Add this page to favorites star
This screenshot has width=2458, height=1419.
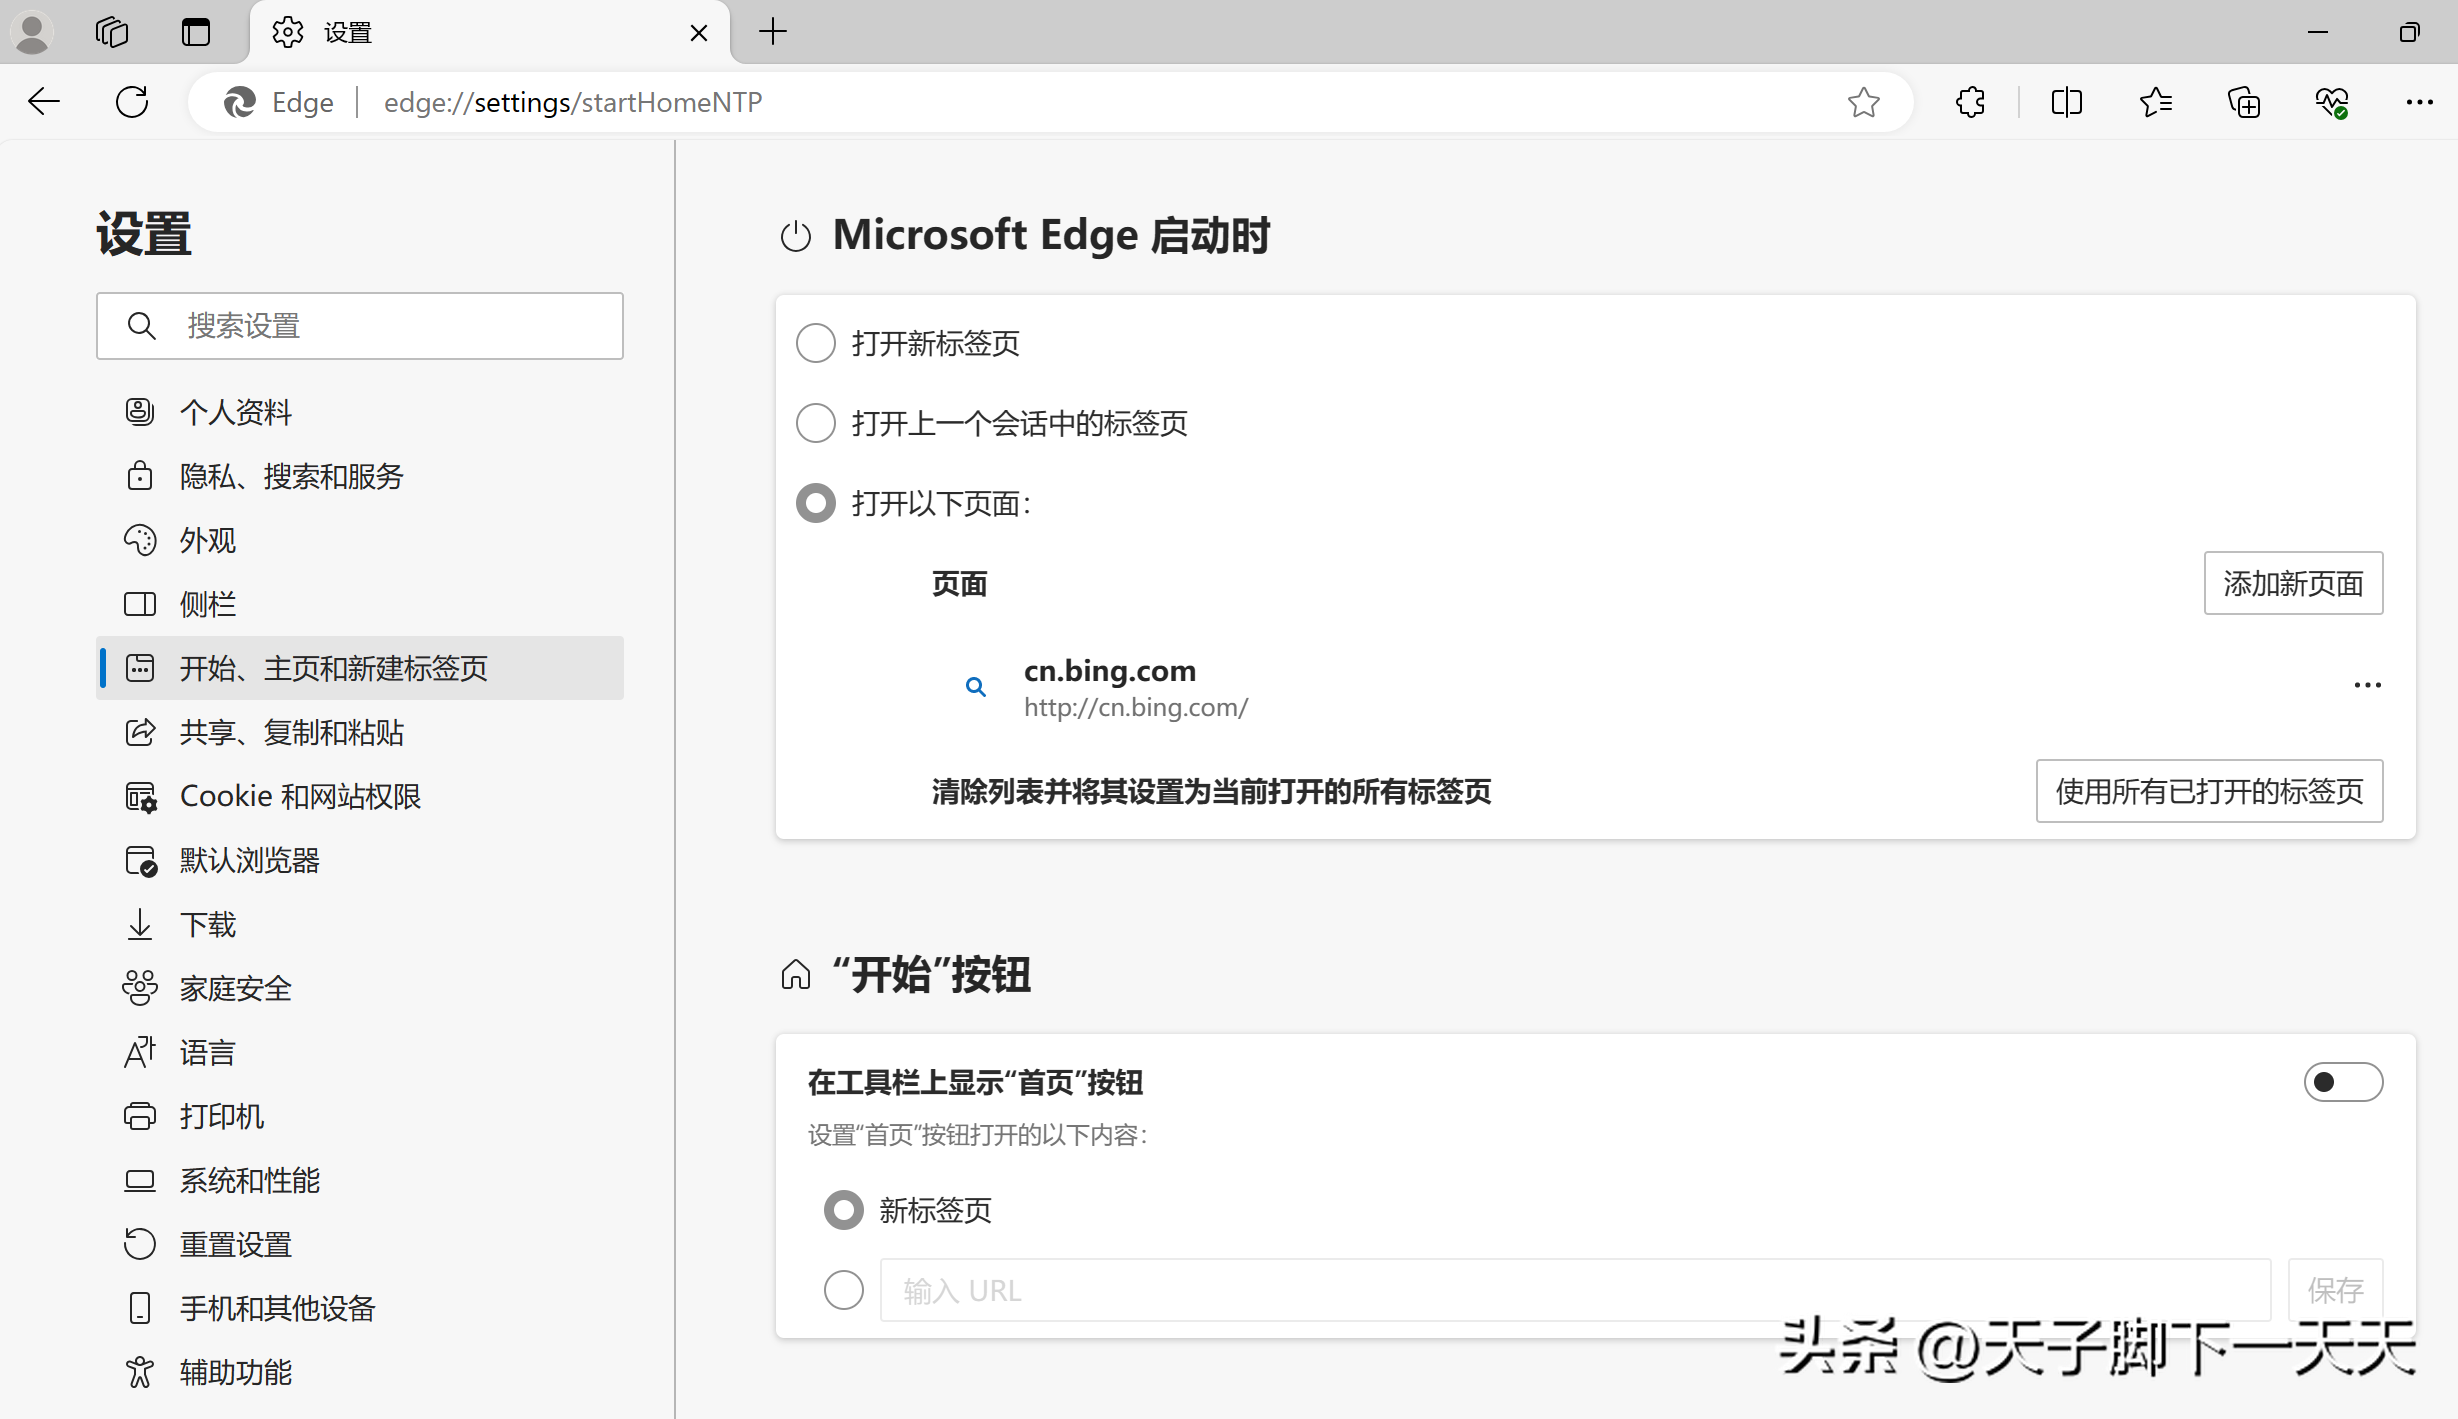[1863, 102]
